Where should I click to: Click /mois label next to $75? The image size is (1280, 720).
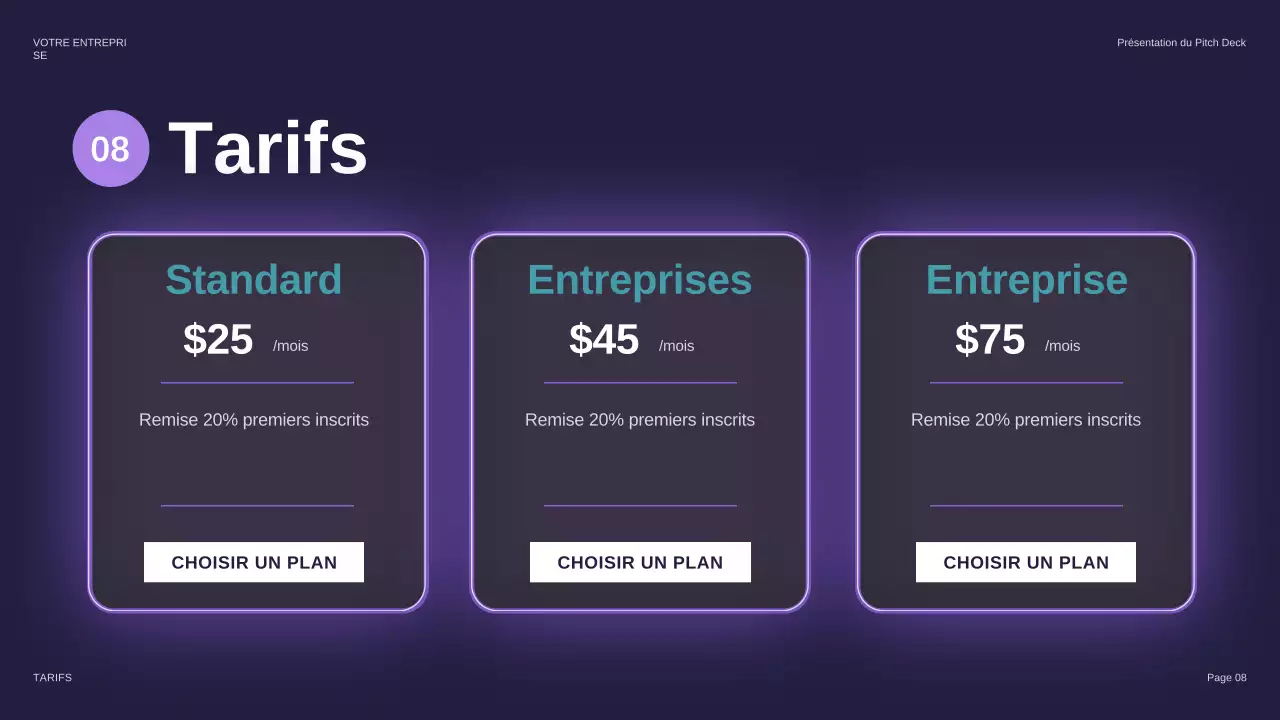(x=1063, y=346)
